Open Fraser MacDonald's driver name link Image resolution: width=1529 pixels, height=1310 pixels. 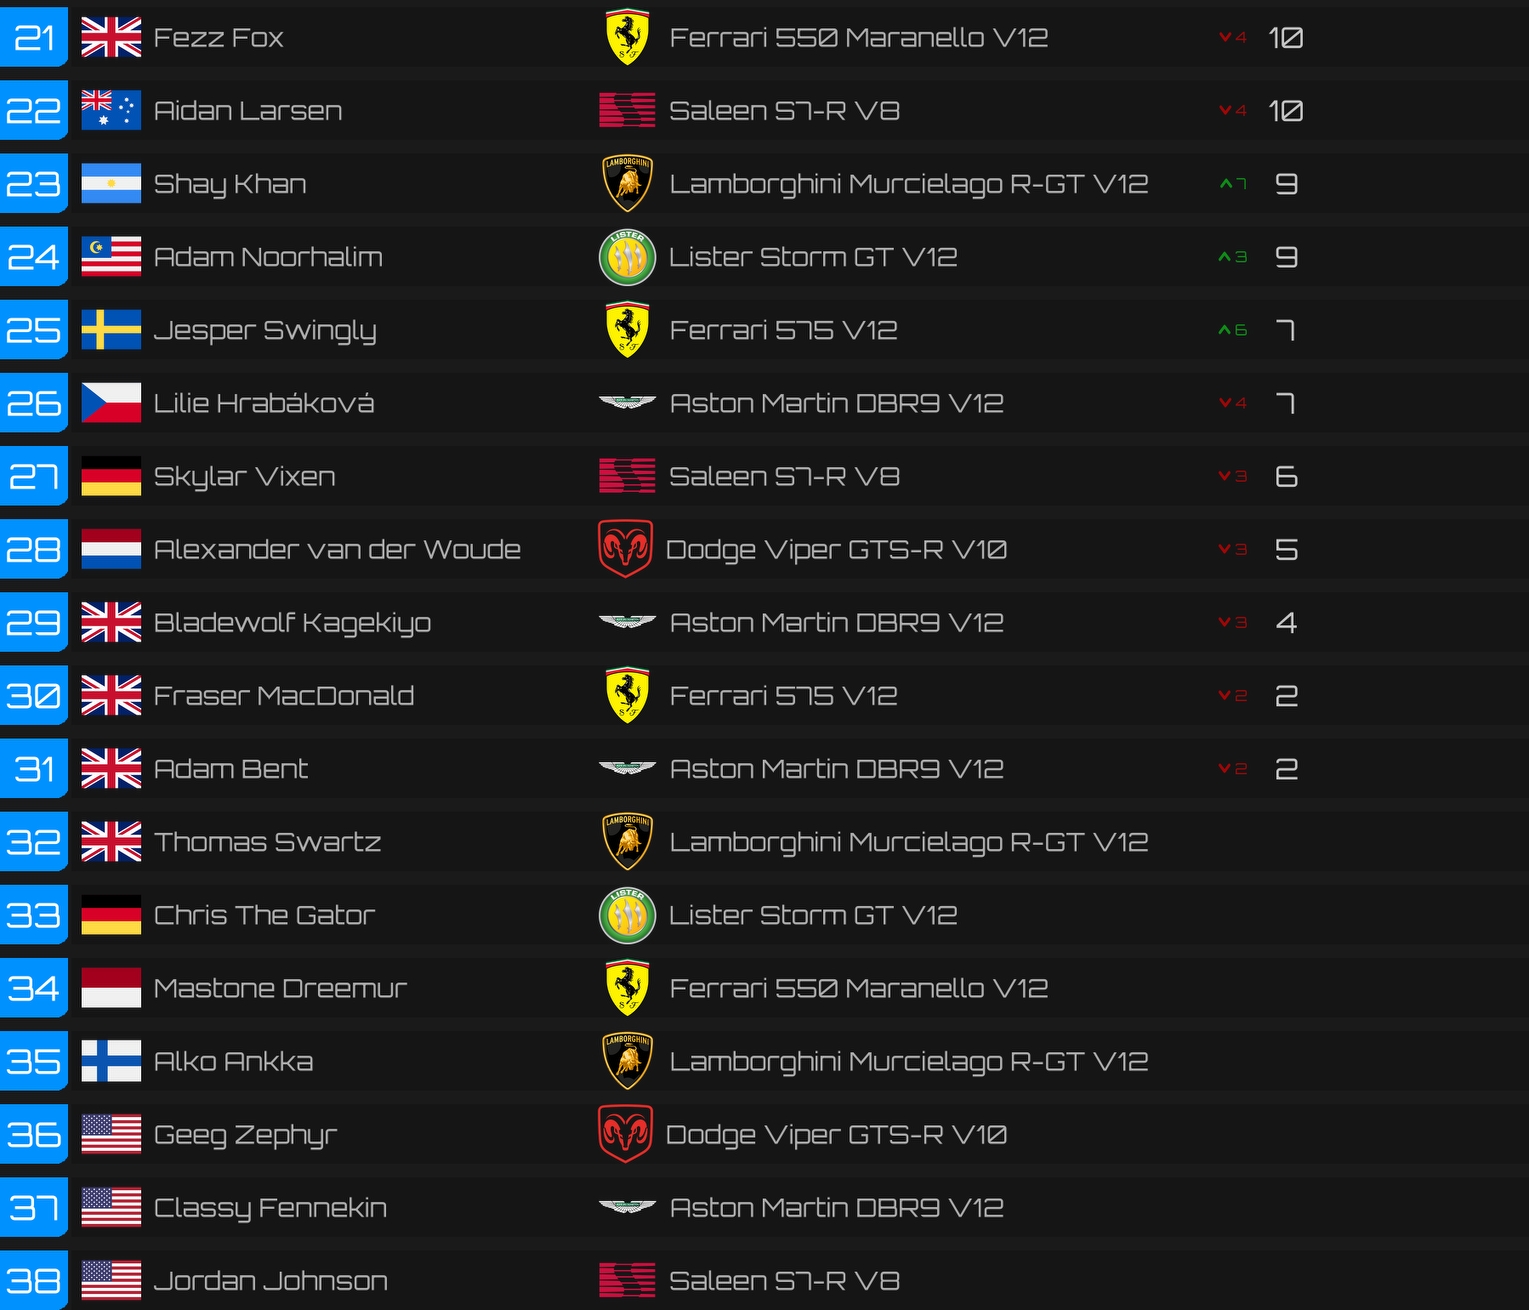point(284,696)
